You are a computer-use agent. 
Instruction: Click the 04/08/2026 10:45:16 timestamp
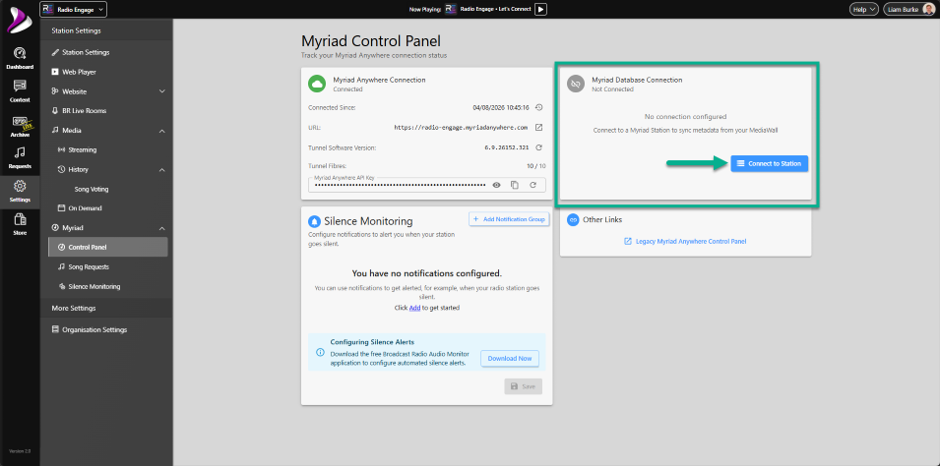(x=501, y=108)
